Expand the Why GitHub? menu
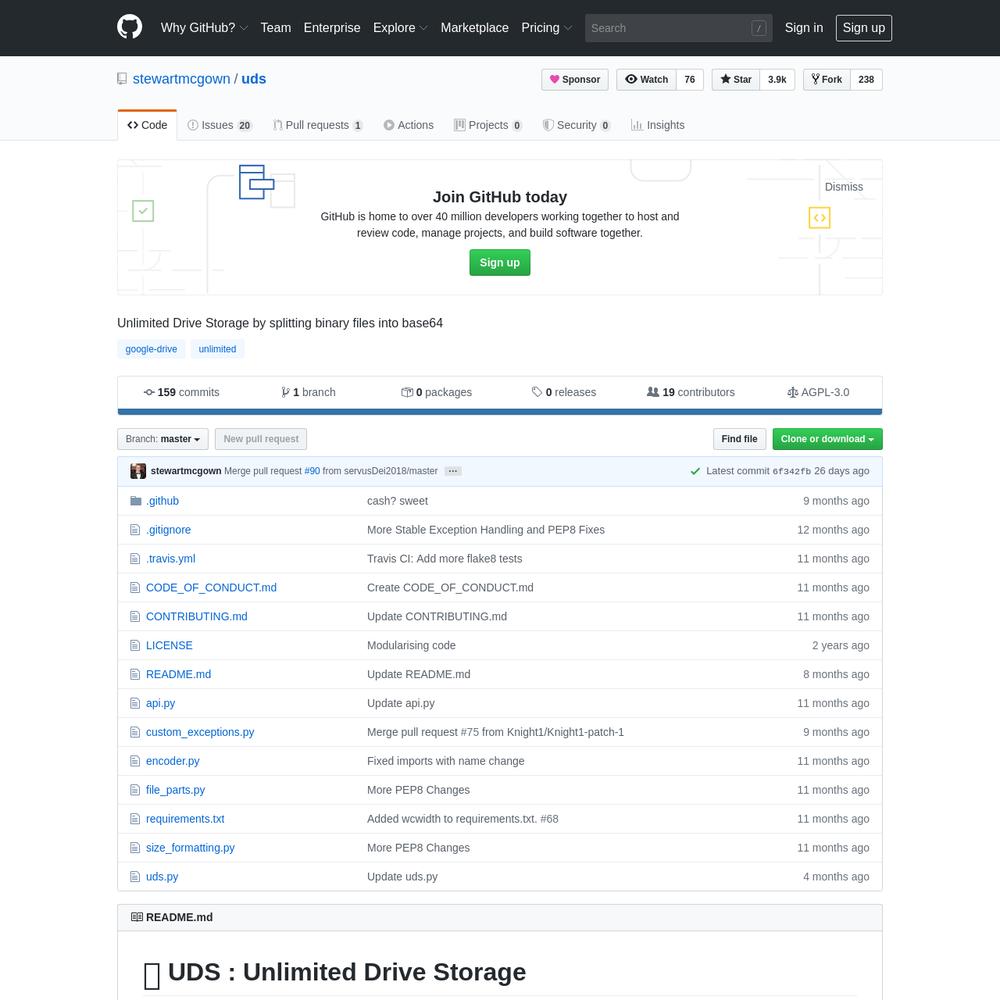1000x1000 pixels. click(x=204, y=28)
